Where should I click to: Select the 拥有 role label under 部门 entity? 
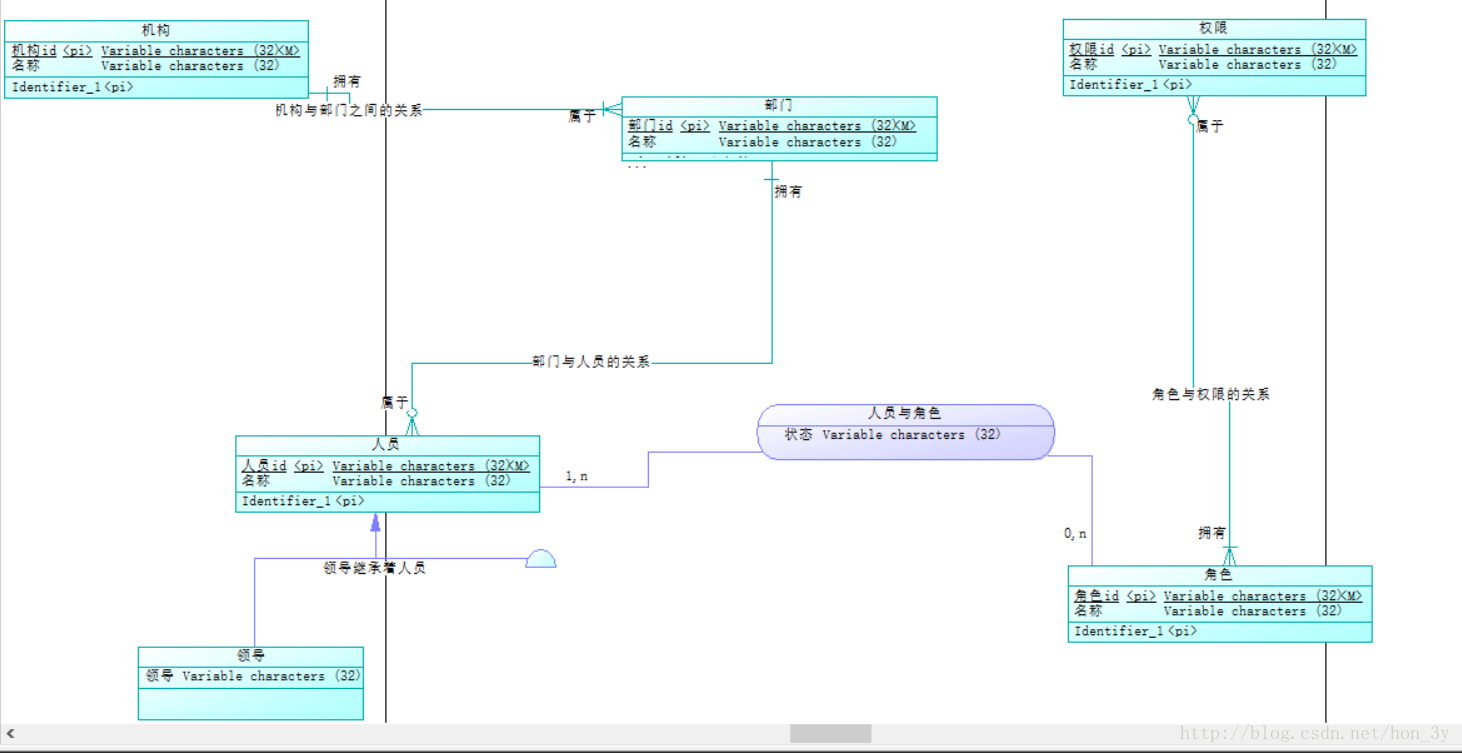coord(788,191)
